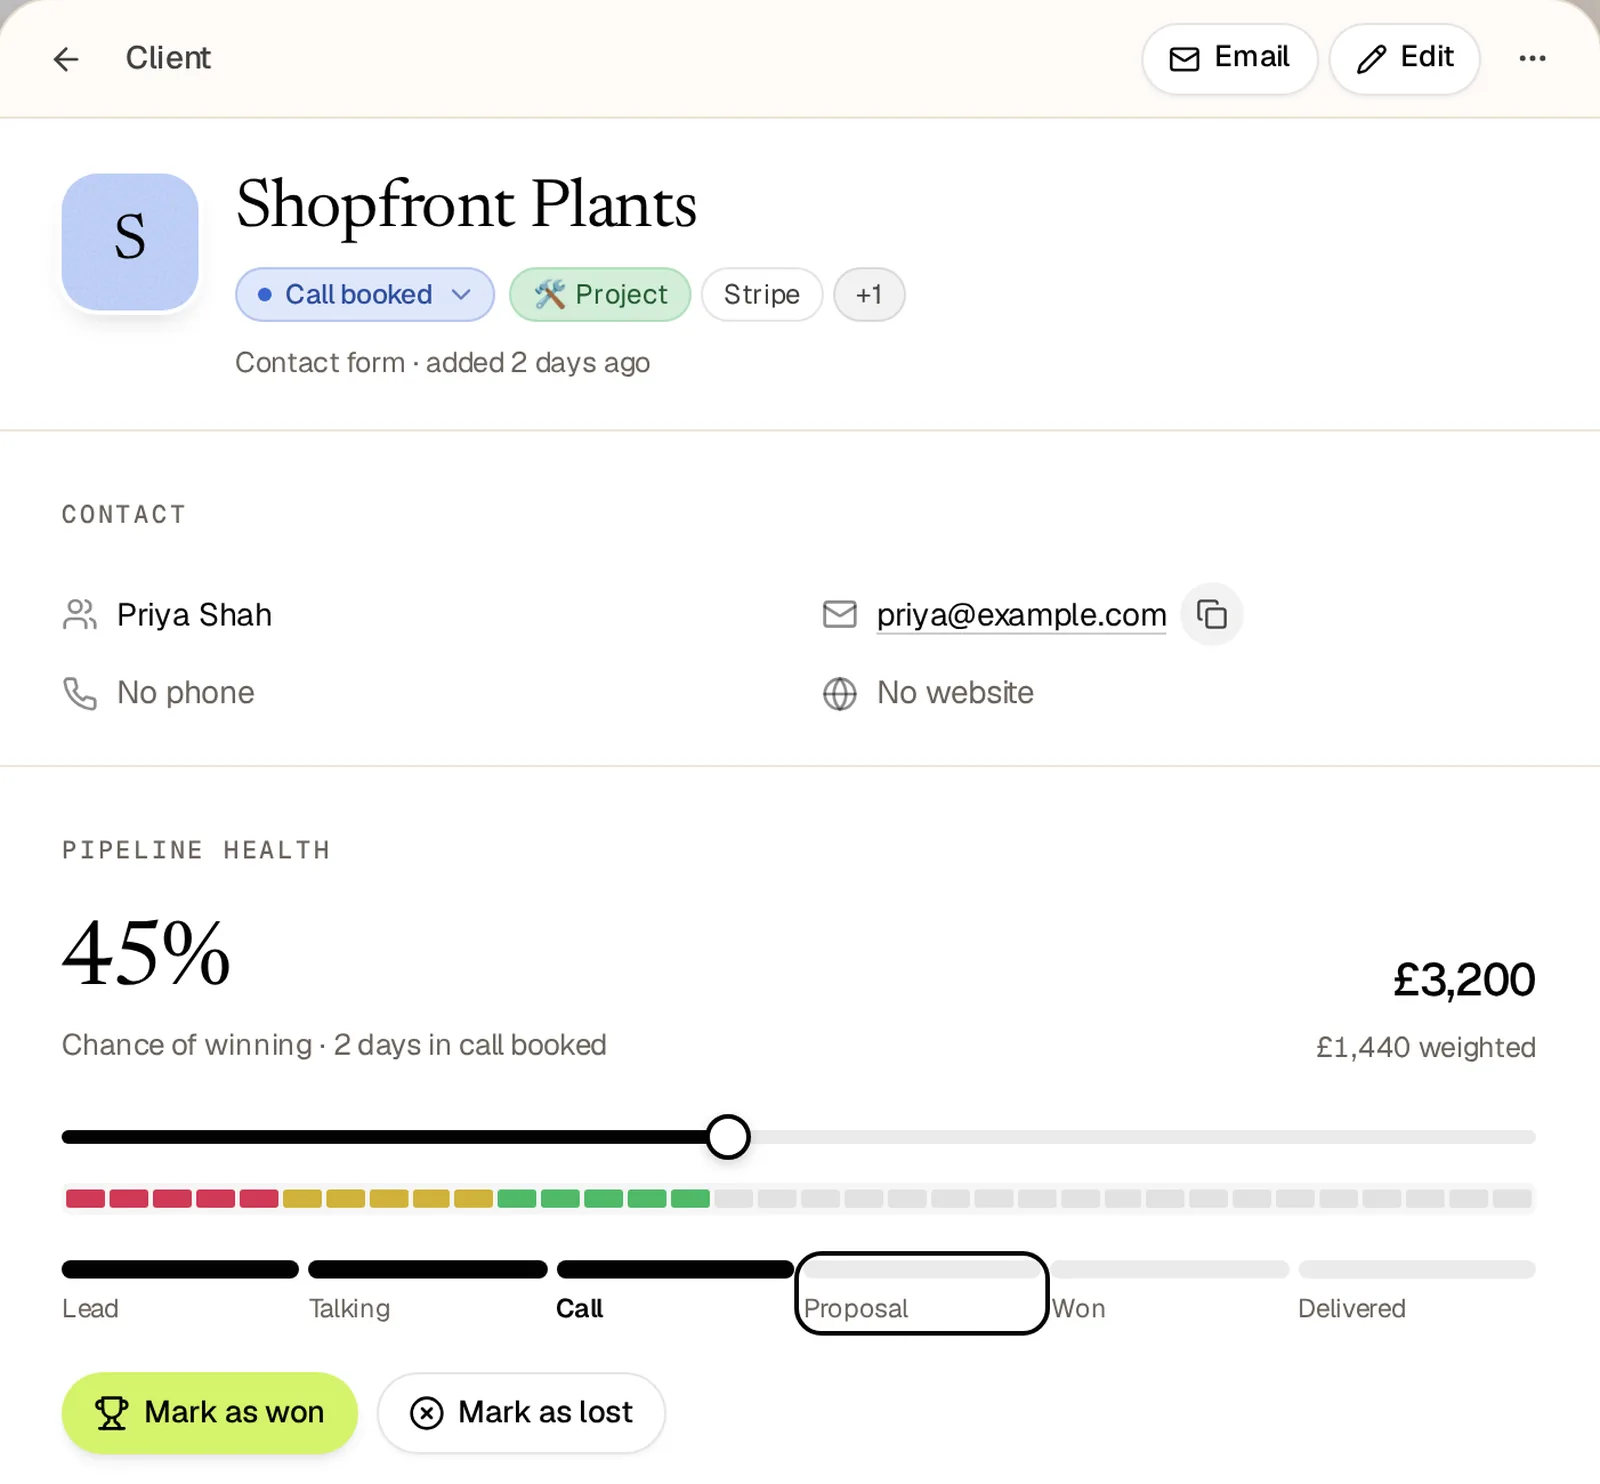Select the Proposal pipeline stage
The width and height of the screenshot is (1600, 1484).
click(922, 1293)
